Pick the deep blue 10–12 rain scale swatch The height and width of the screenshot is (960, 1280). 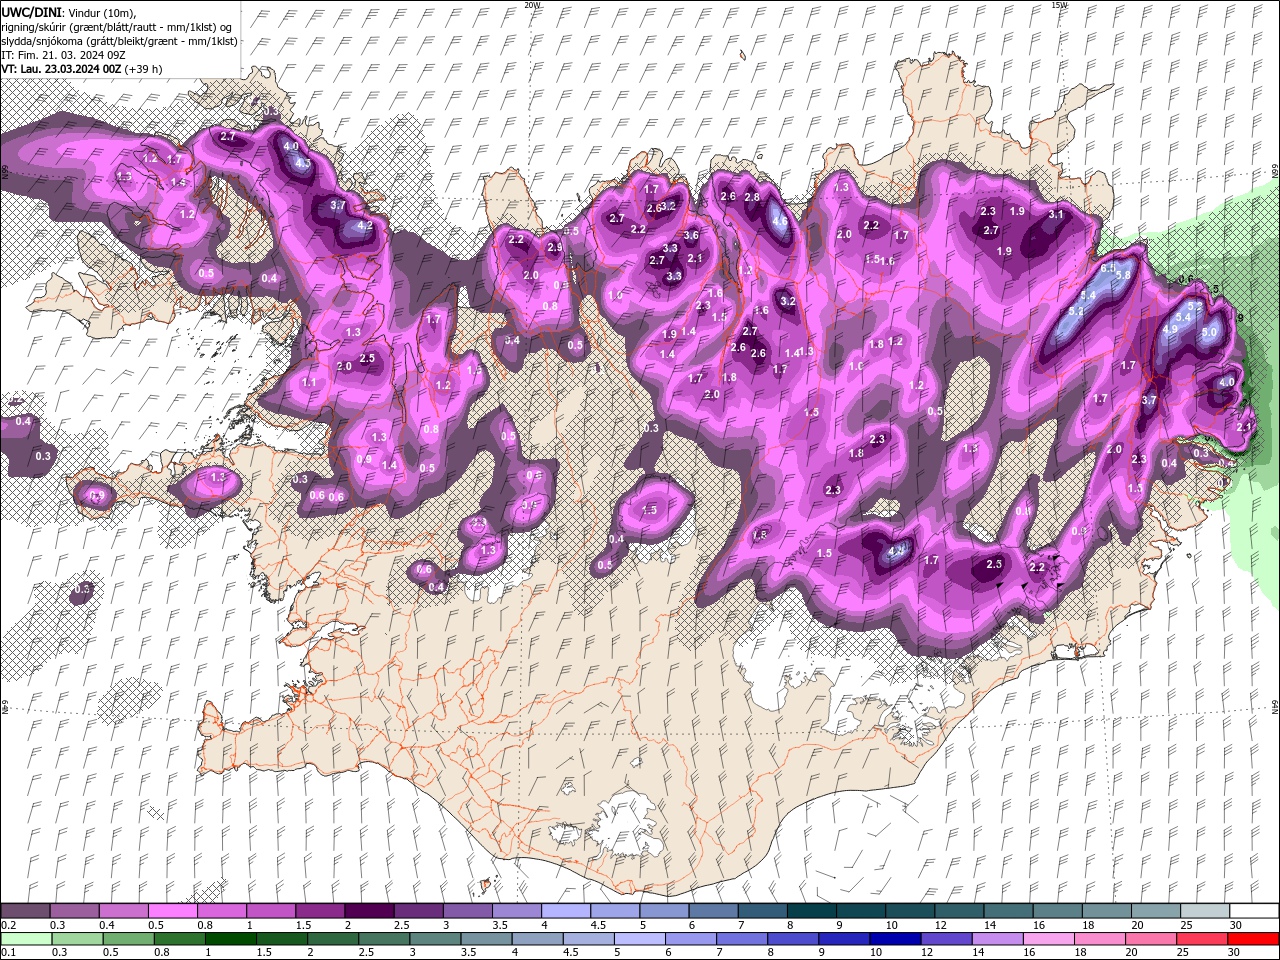point(893,939)
